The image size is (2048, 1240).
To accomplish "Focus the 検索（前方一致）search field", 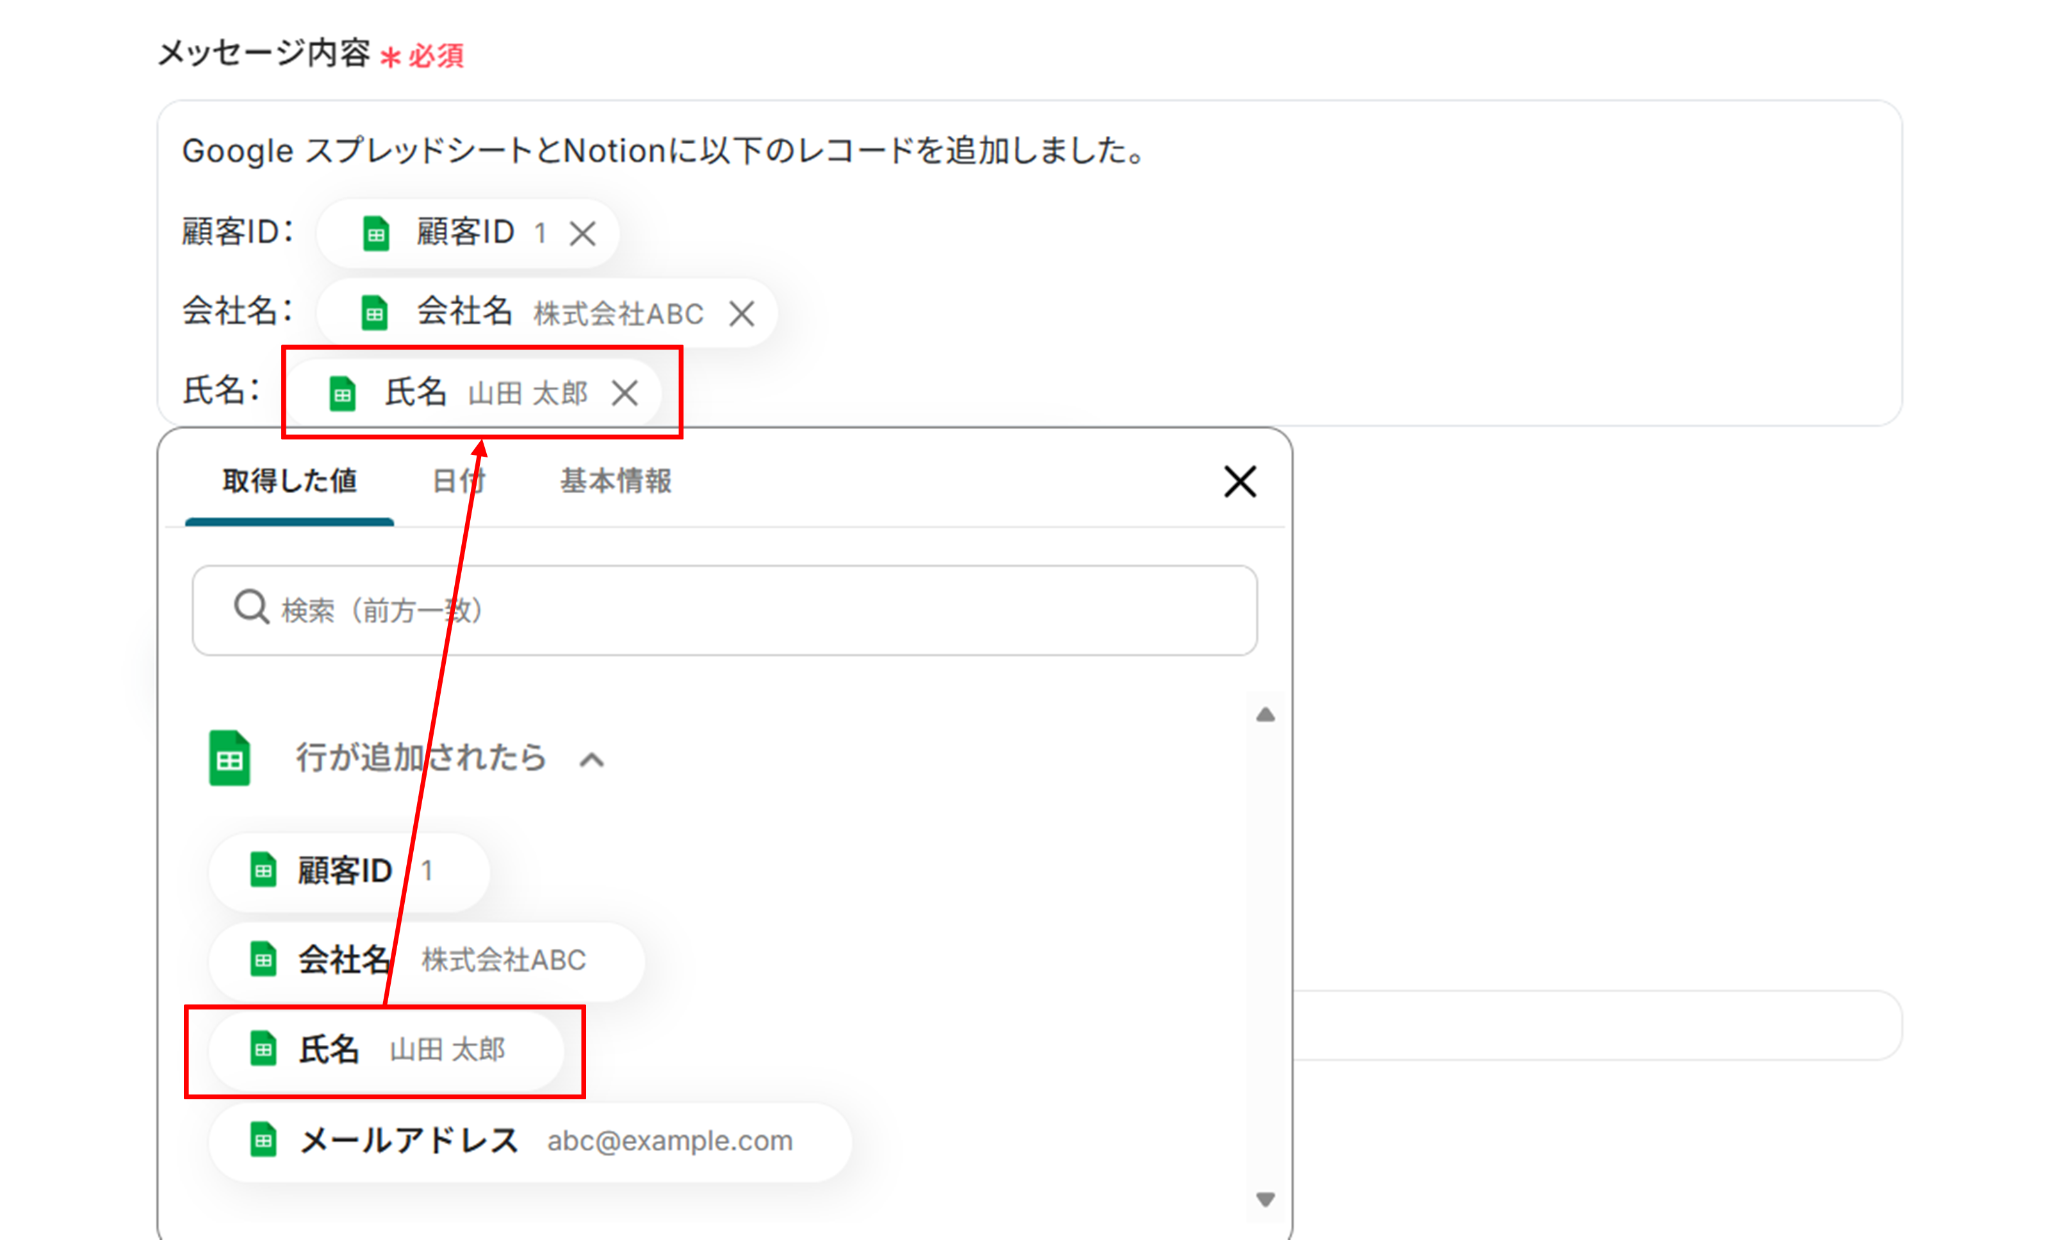I will click(x=760, y=610).
